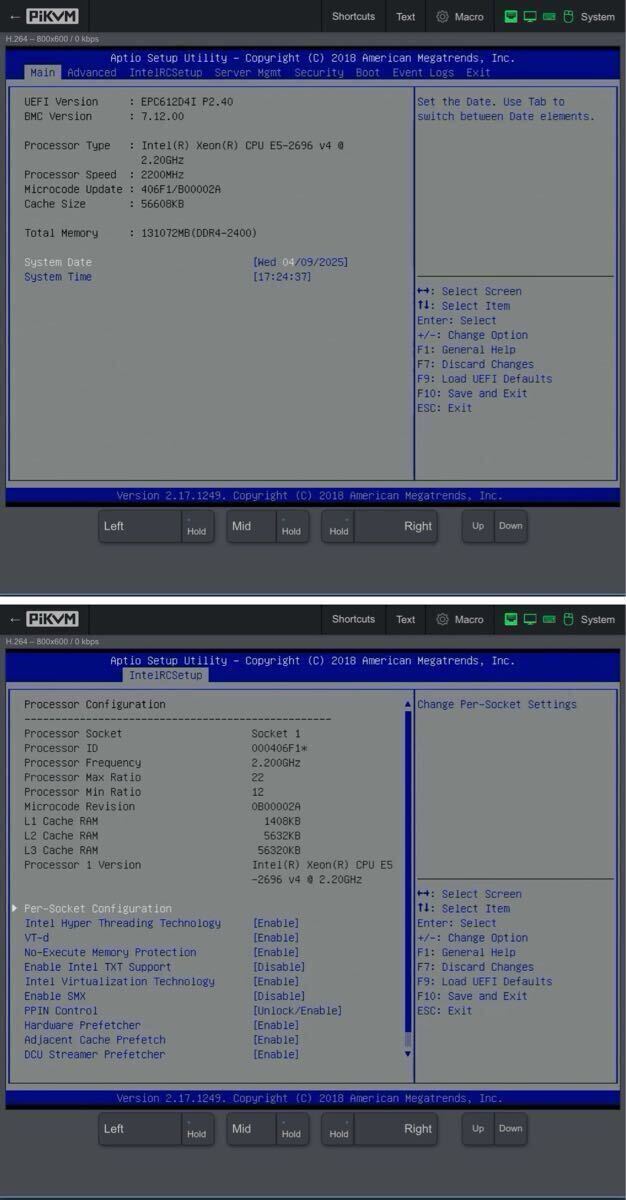
Task: Open the Enable SMX [Disable] value
Action: coord(279,996)
